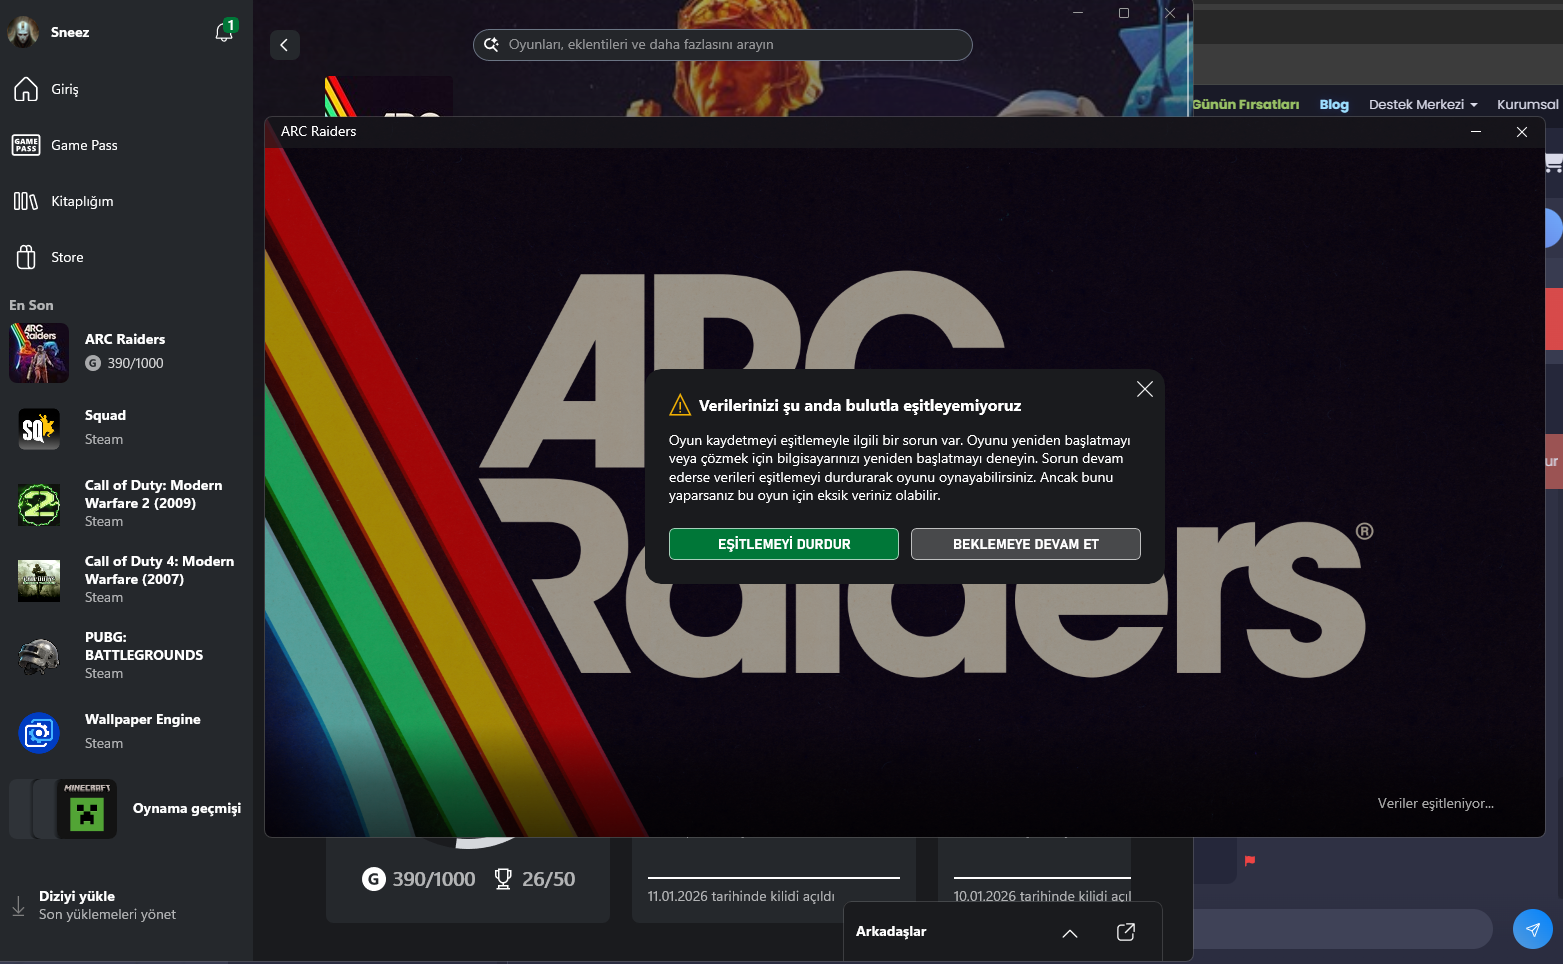Pop out the Arkadaşlar panel

[x=1126, y=932]
